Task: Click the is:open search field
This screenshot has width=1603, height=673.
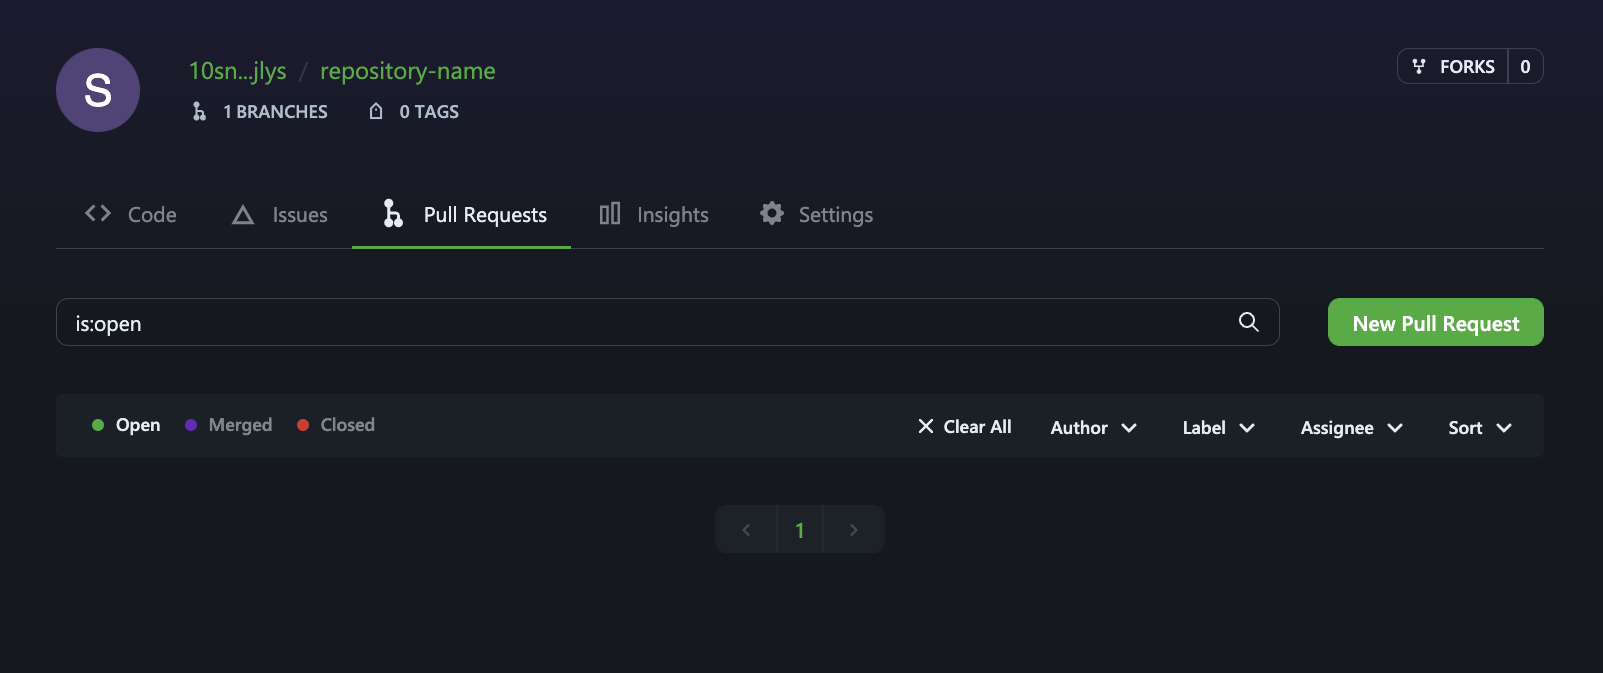Action: point(668,322)
